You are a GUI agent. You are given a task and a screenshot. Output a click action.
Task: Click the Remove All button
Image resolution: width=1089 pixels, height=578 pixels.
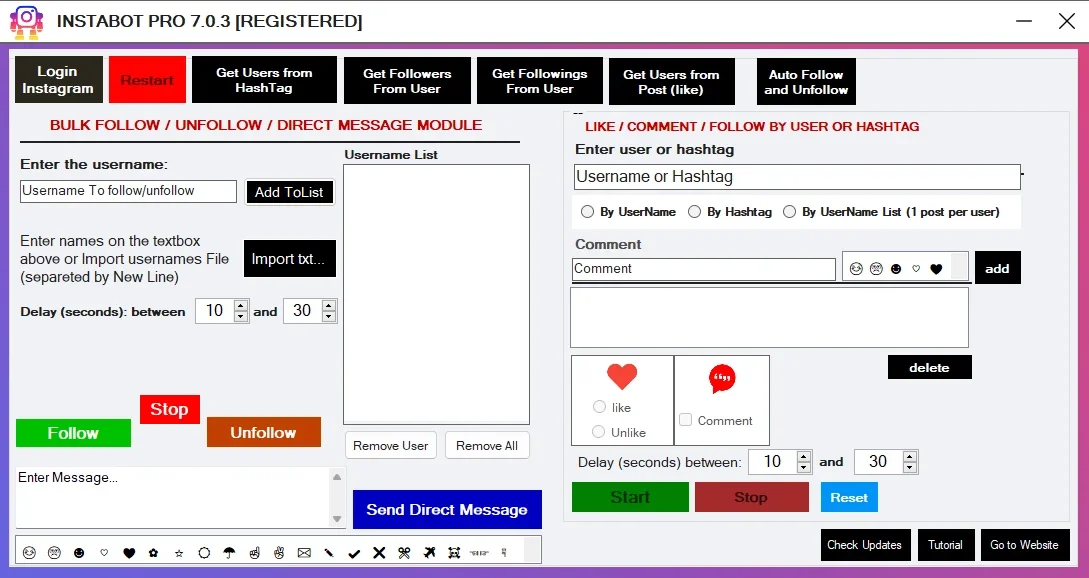pyautogui.click(x=487, y=445)
